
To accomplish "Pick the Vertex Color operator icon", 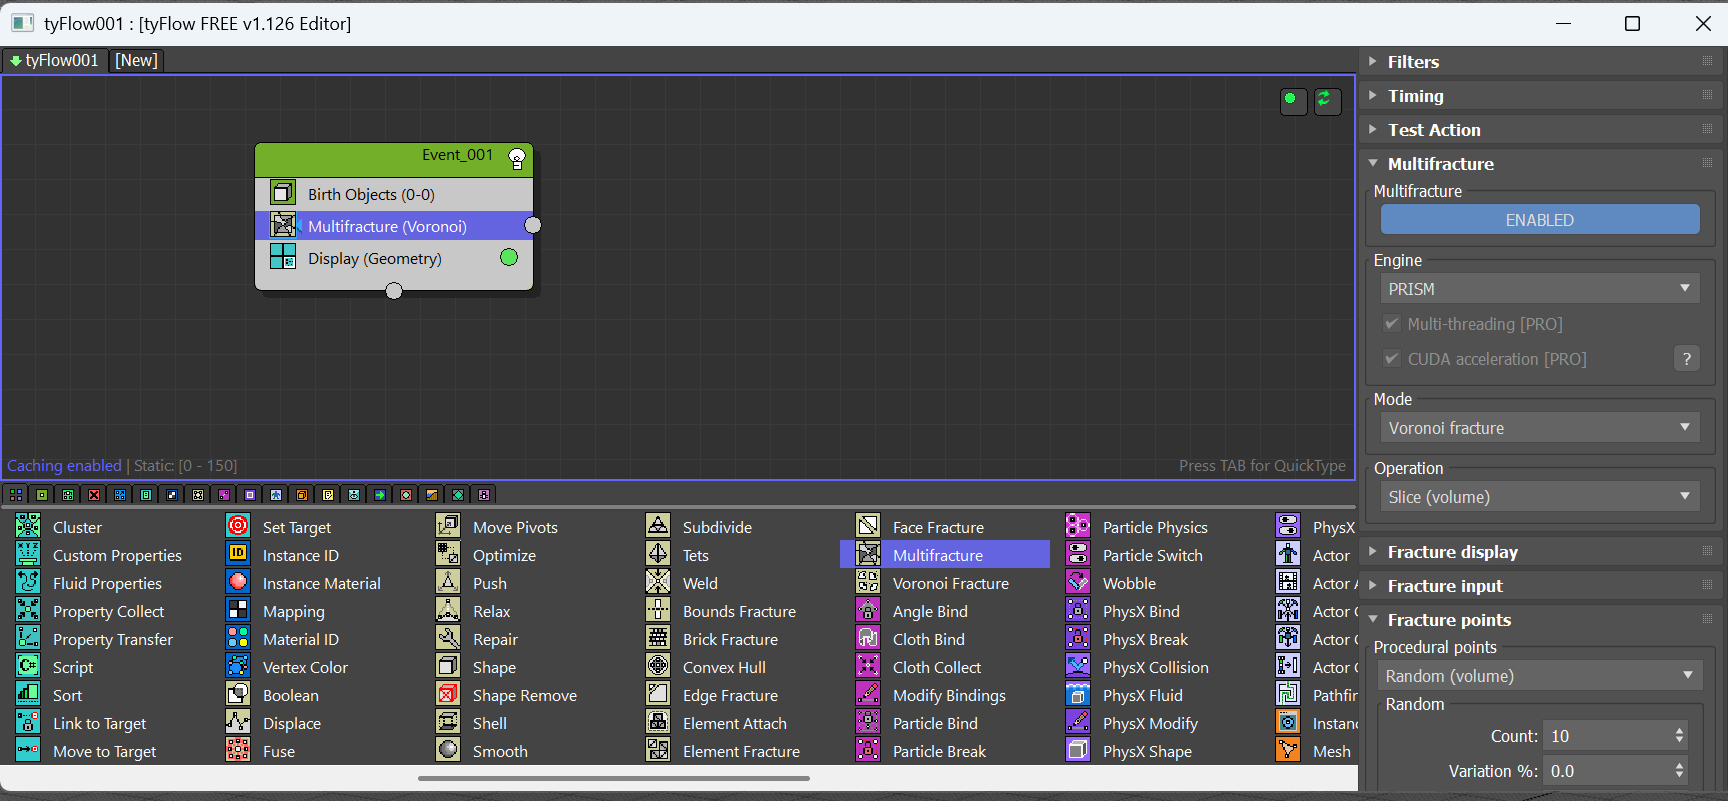I will click(238, 666).
